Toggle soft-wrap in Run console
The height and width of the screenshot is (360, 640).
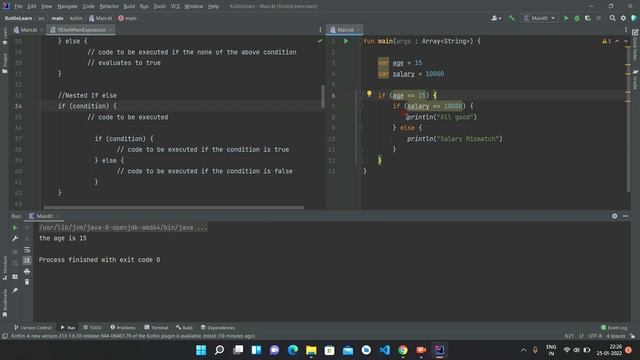27,249
